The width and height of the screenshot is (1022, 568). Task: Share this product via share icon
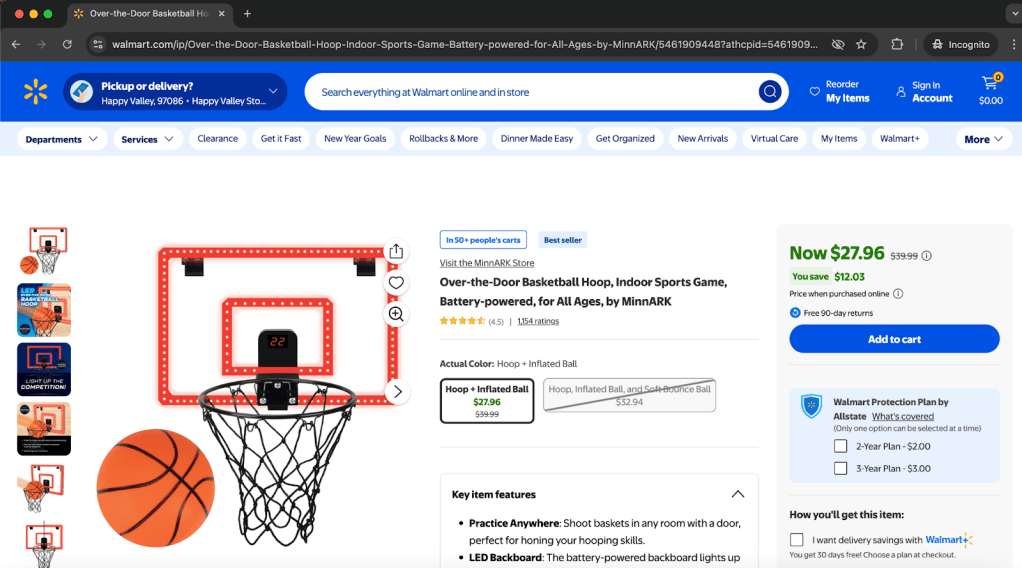(x=396, y=252)
